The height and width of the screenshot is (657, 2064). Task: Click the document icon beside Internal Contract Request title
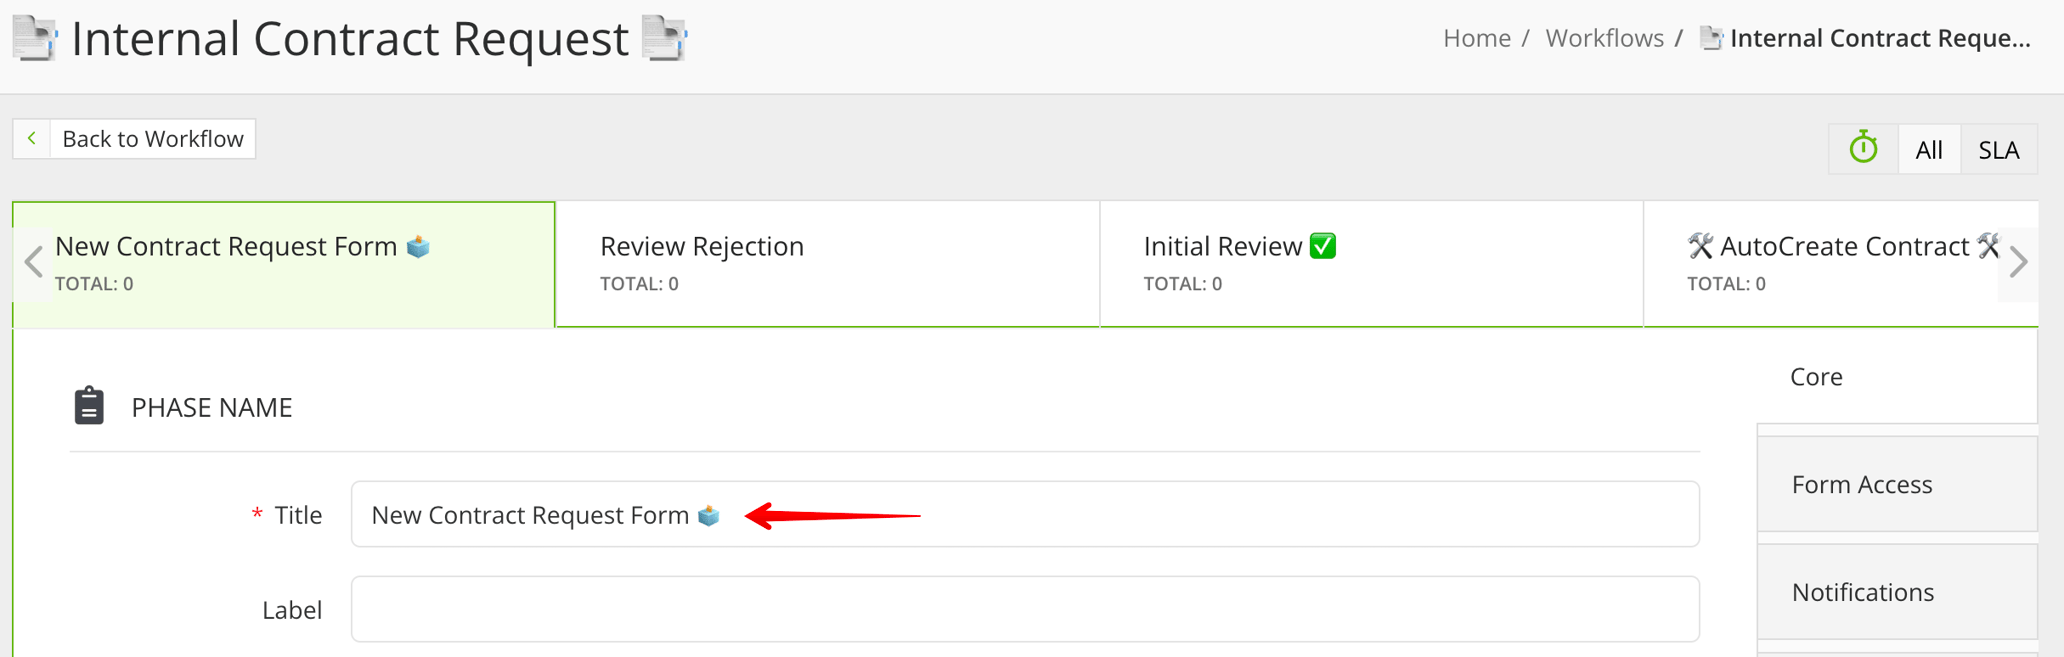(33, 37)
